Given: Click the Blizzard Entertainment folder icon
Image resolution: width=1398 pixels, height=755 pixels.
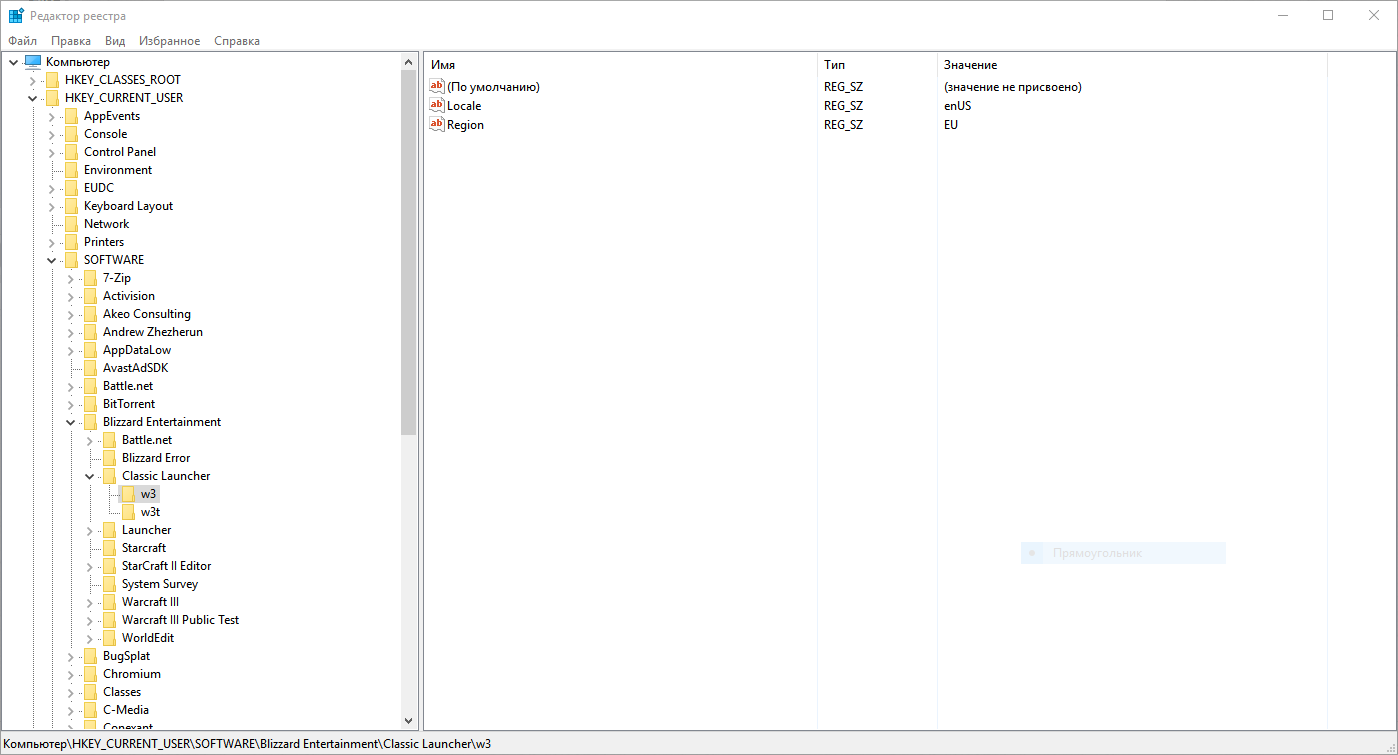Looking at the screenshot, I should coord(90,422).
